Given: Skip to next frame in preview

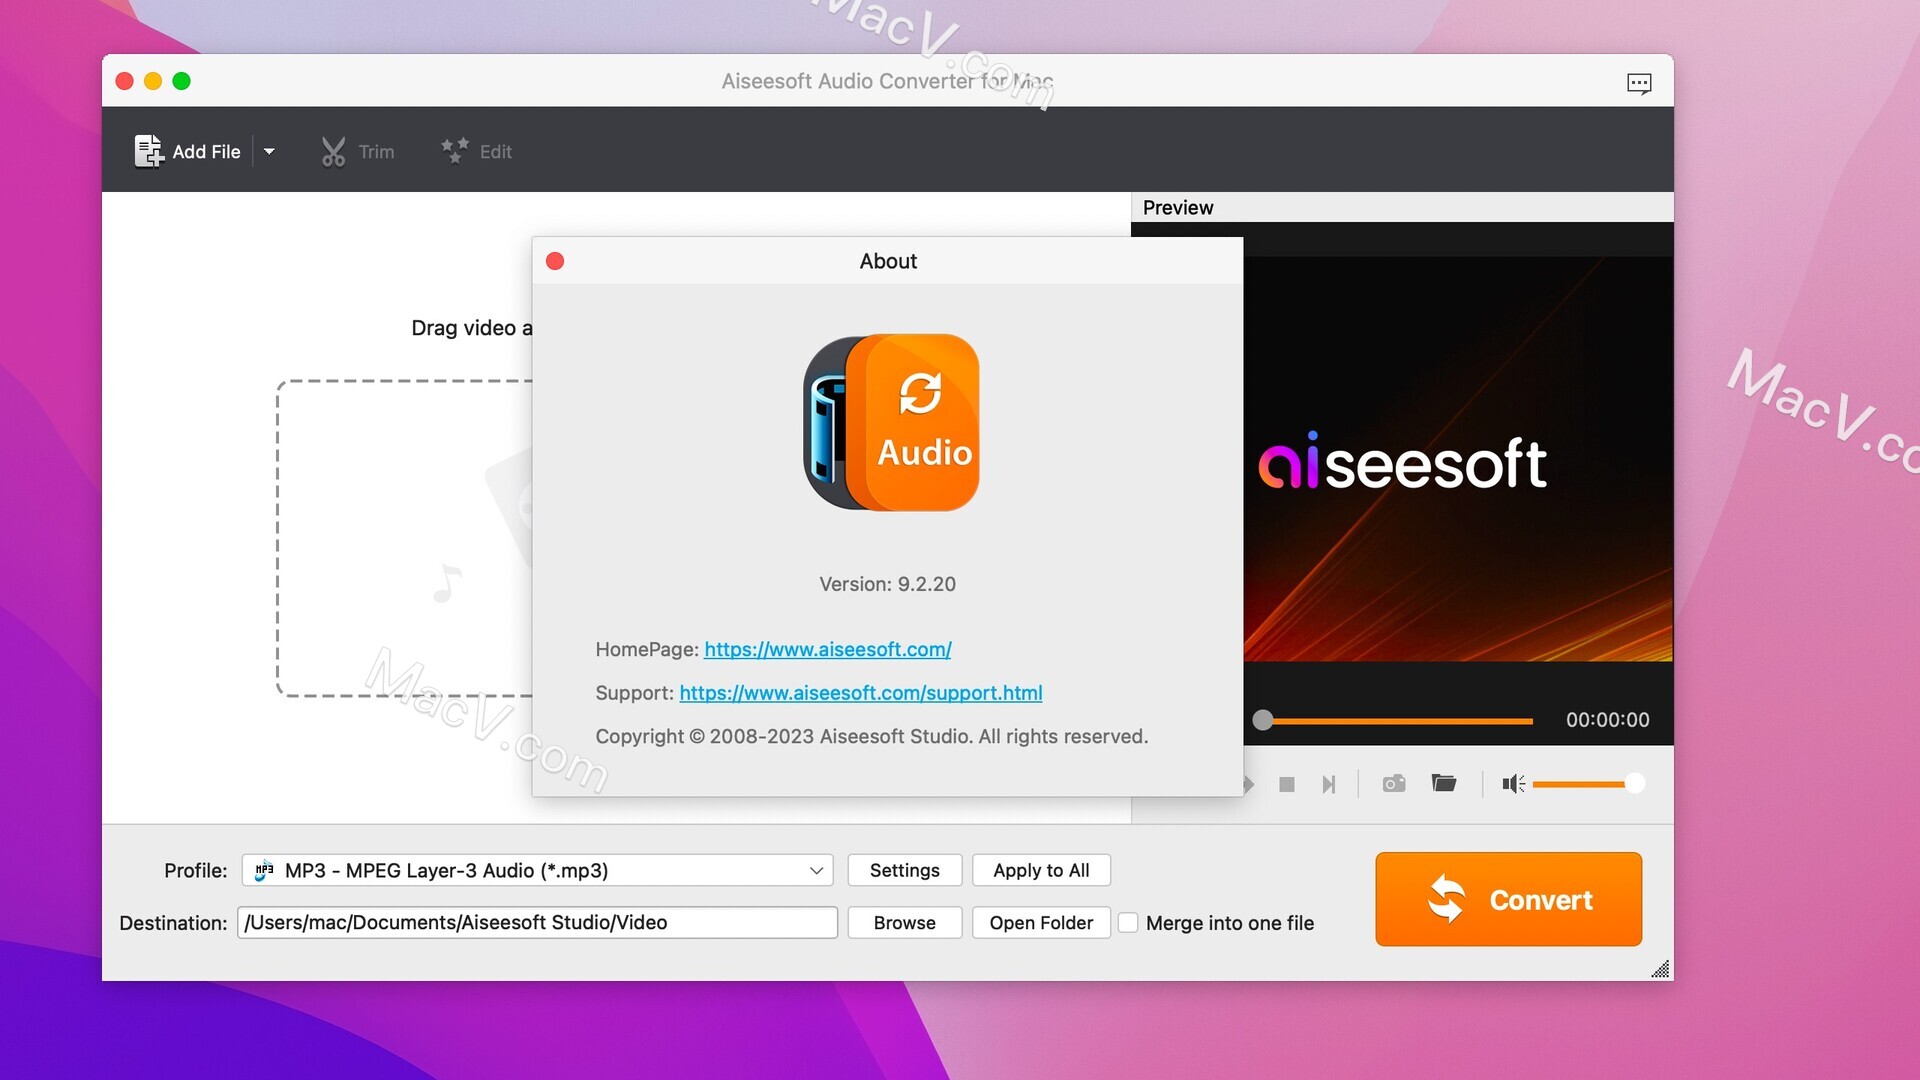Looking at the screenshot, I should click(1328, 784).
